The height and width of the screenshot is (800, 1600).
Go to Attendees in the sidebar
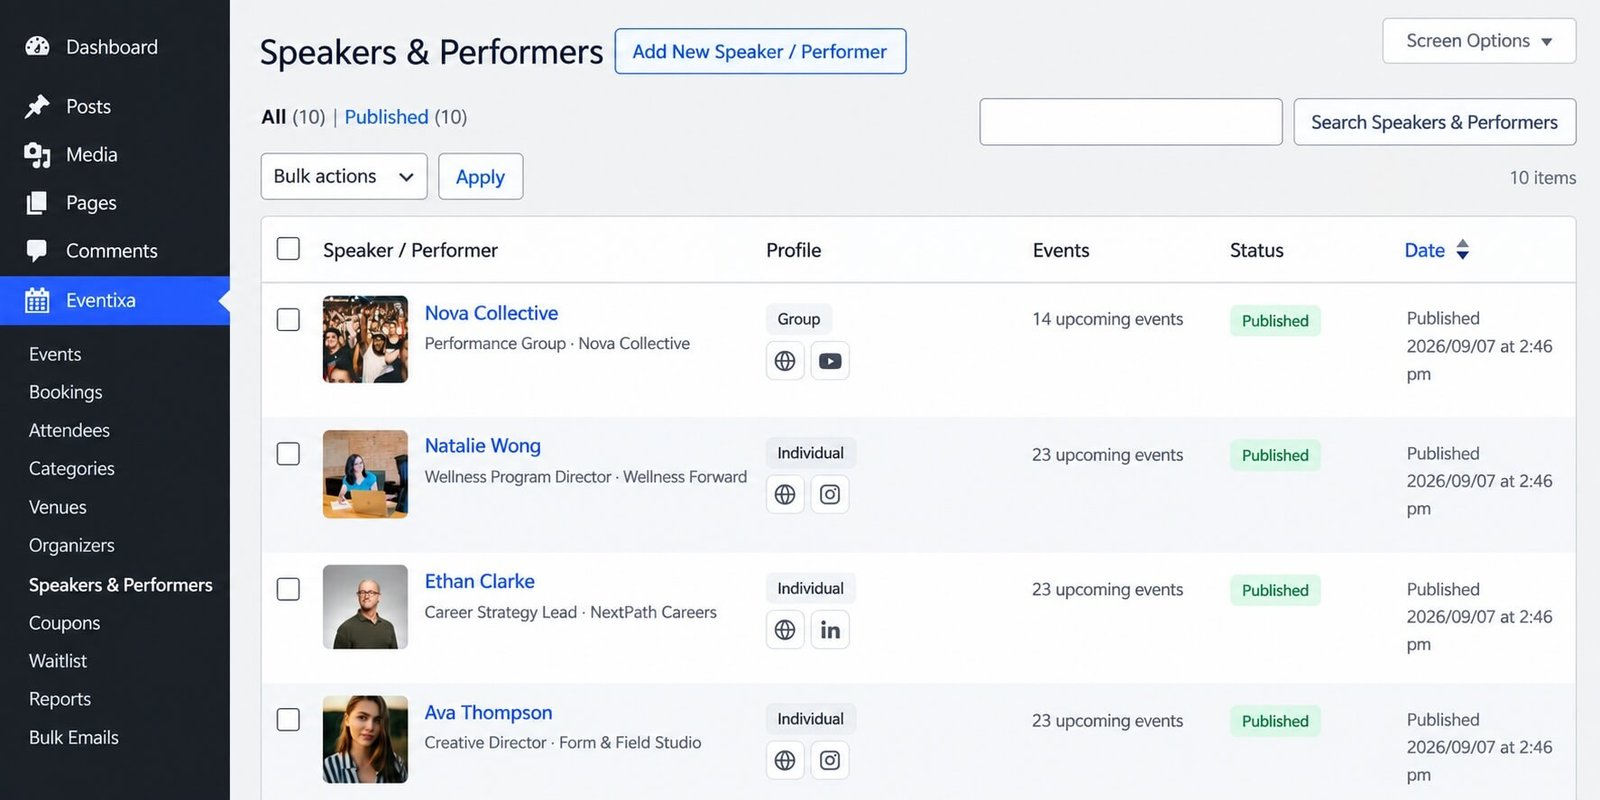(70, 430)
